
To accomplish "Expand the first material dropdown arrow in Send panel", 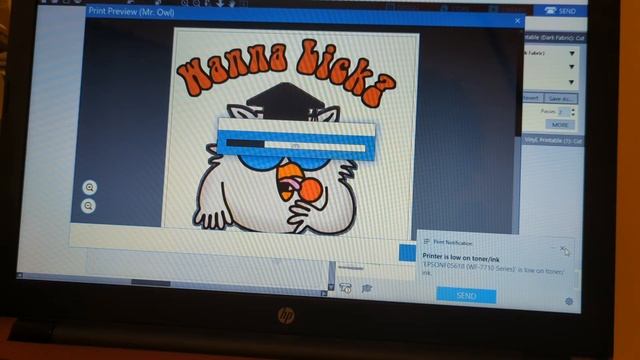I will [x=572, y=53].
